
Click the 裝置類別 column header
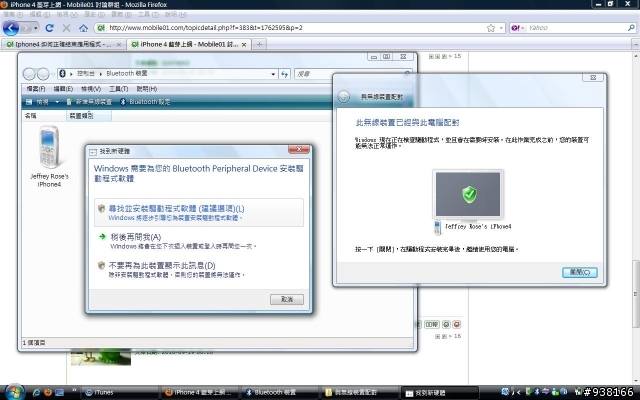89,116
